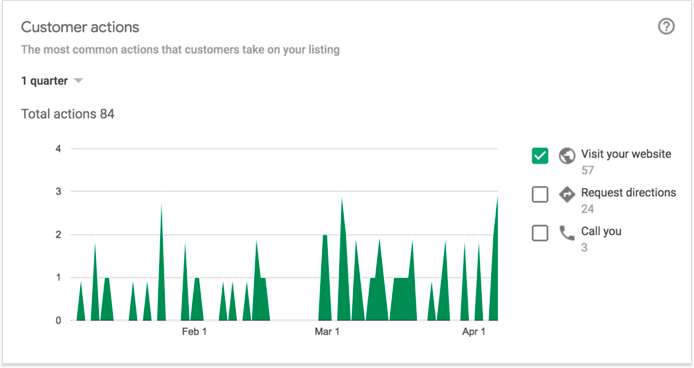Click the dropdown arrow beside 1 quarter
Screen dimensions: 694x368
coord(78,81)
